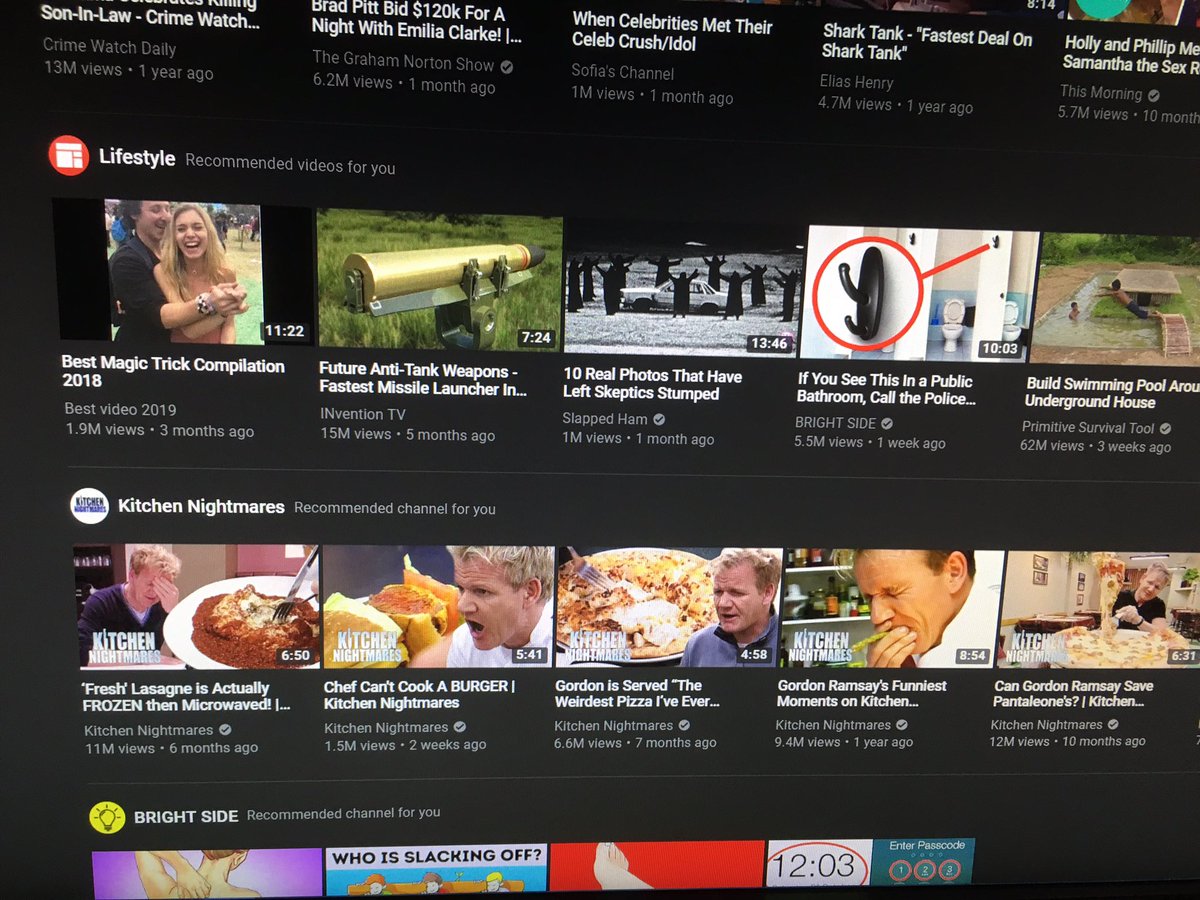Open the BRIGHT SIDE section heading

click(x=186, y=816)
